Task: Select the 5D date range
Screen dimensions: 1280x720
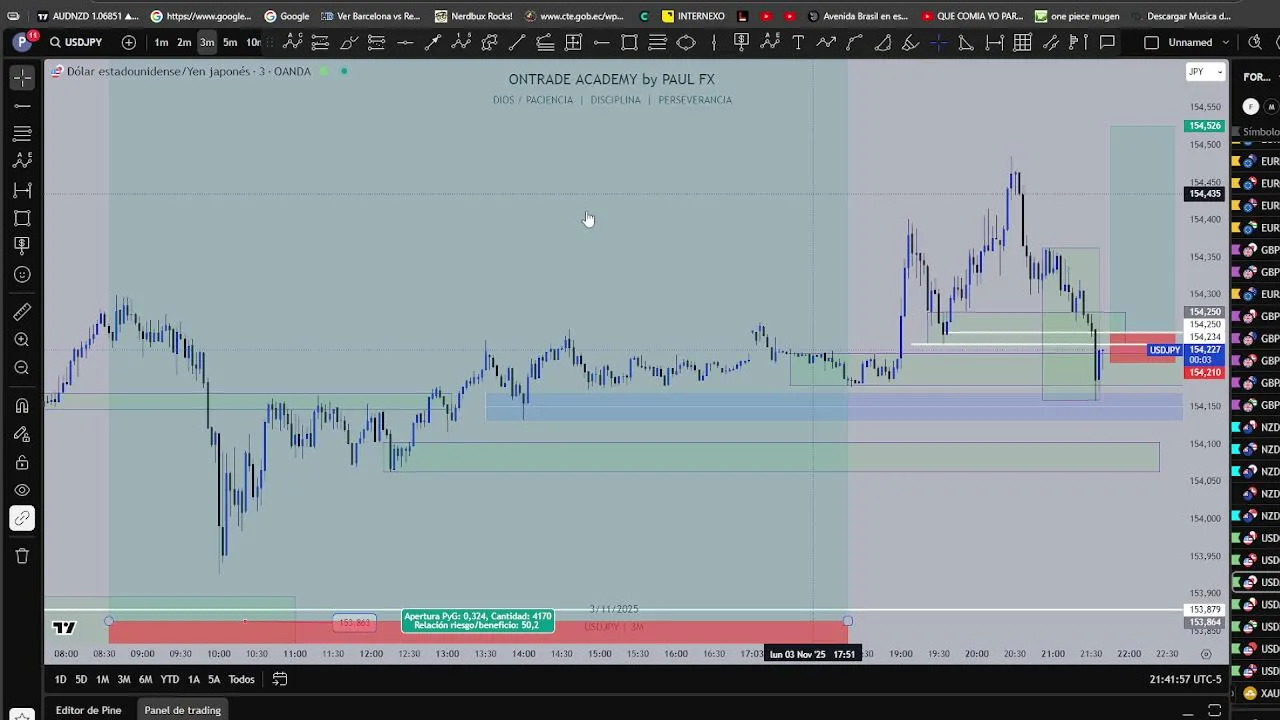Action: (x=81, y=679)
